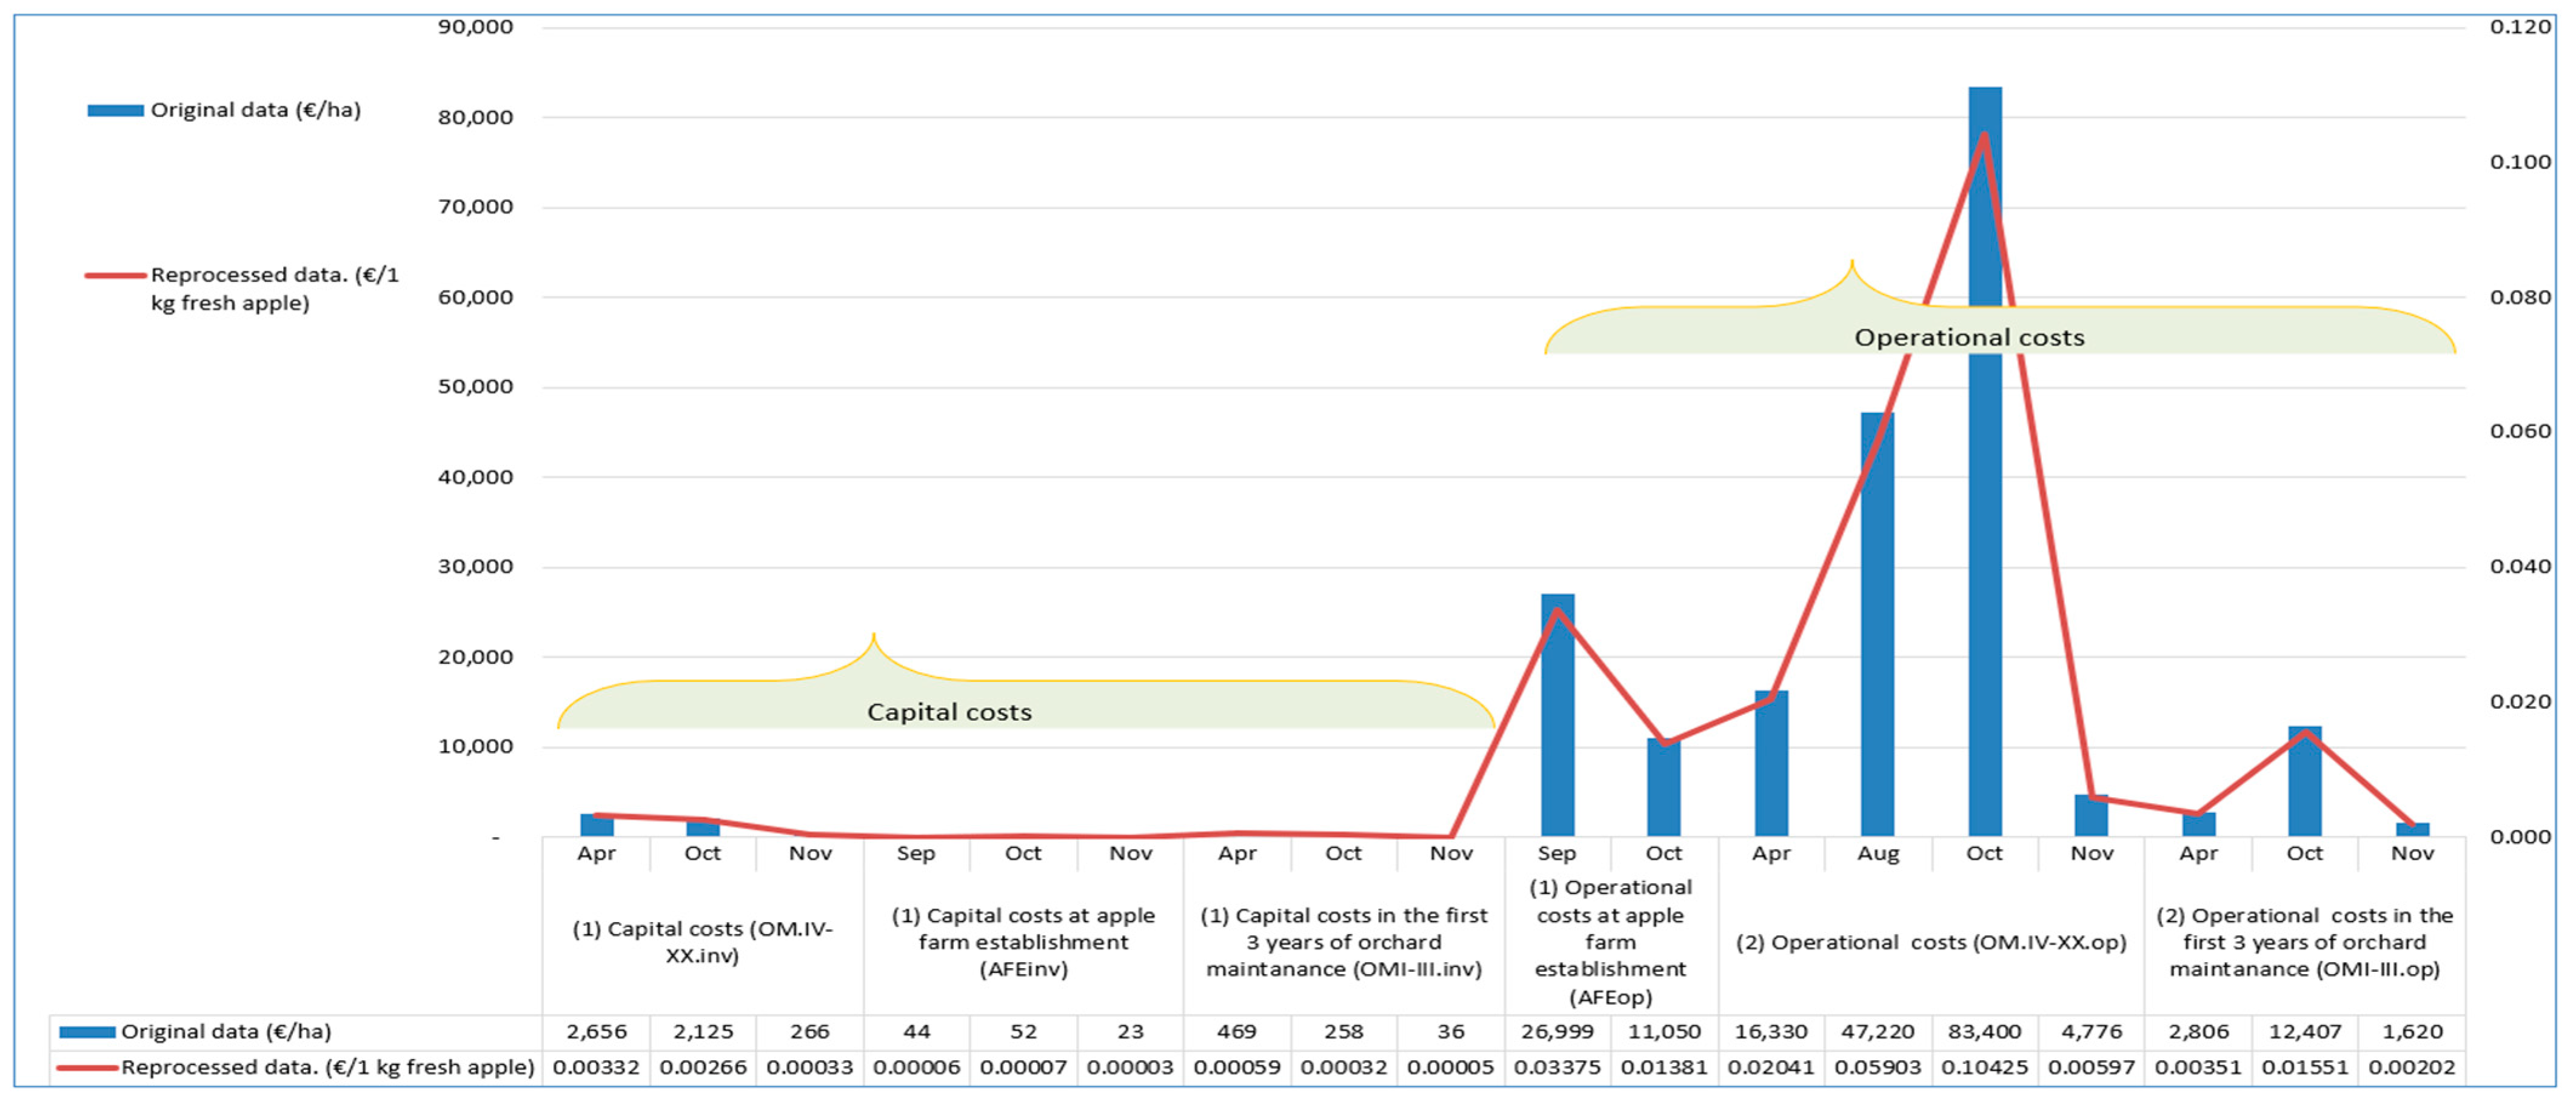Select the category label (1) Capital costs (OM.IV-XX.inv)
This screenshot has height=1110, width=2576.
tap(702, 942)
